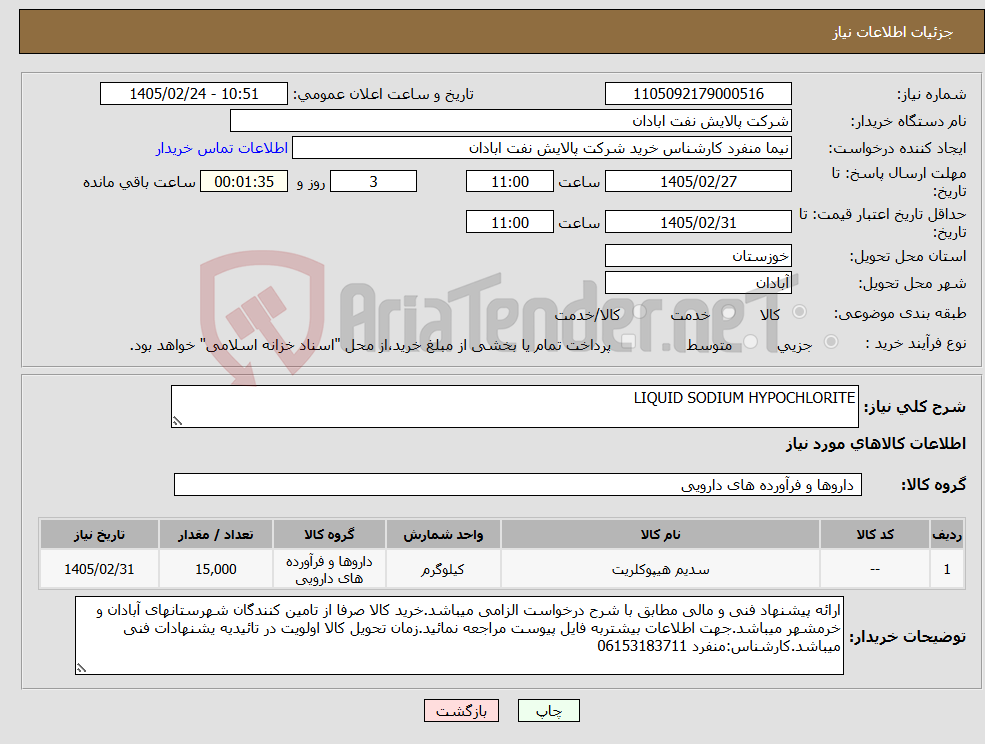Click the گروه کالا column header

(329, 534)
